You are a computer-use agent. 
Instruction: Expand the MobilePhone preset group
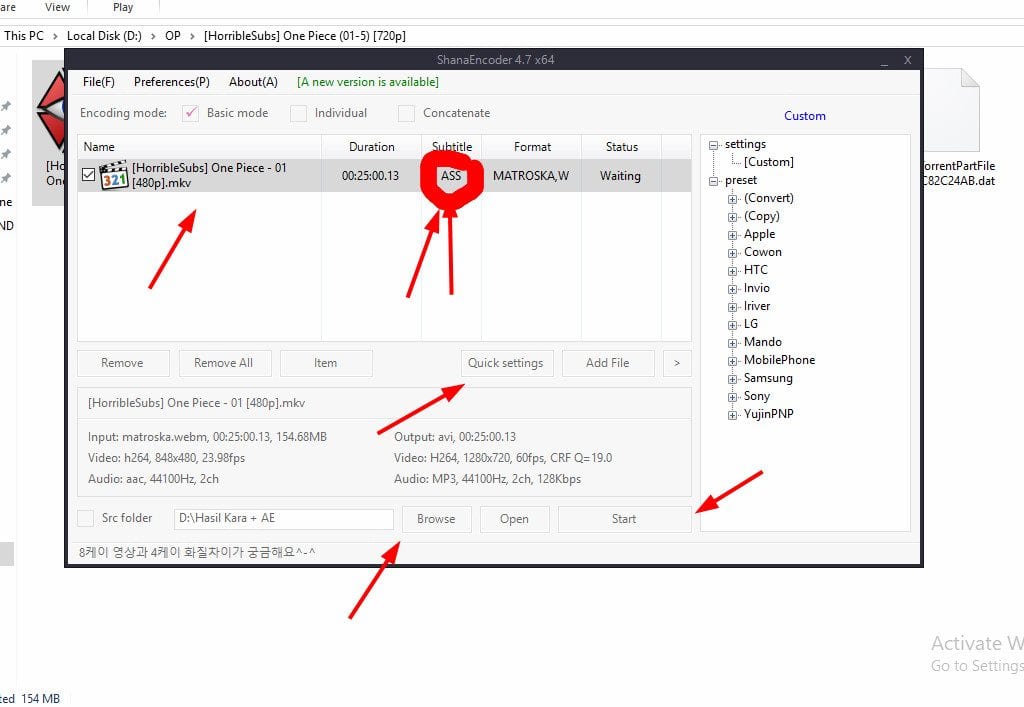click(732, 360)
